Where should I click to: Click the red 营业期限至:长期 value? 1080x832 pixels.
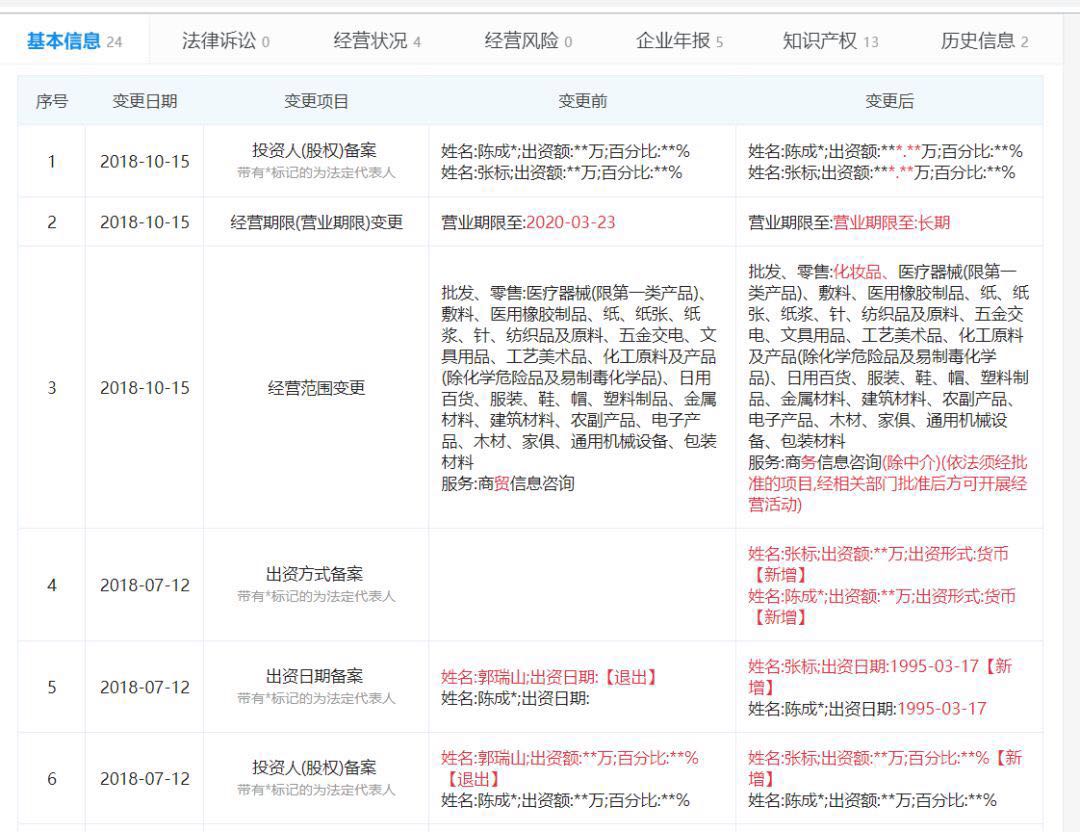point(892,222)
